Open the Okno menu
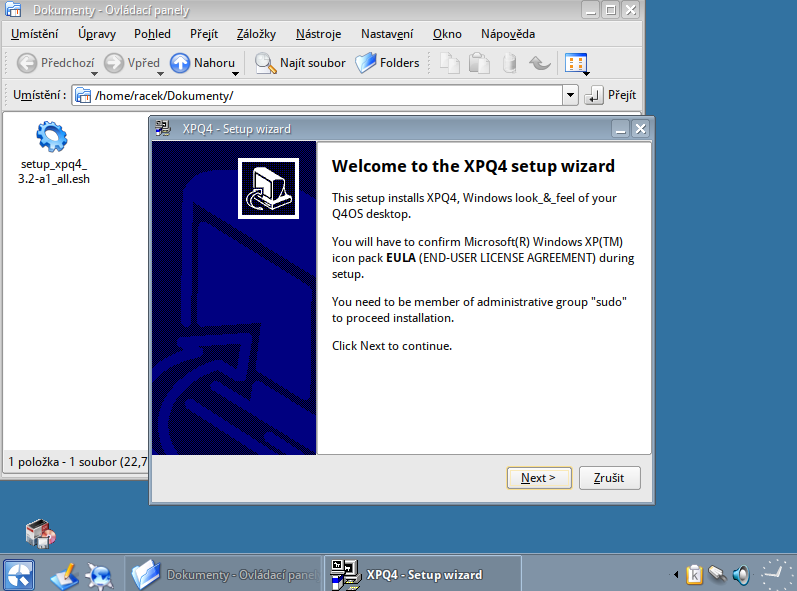The image size is (797, 591). 447,34
